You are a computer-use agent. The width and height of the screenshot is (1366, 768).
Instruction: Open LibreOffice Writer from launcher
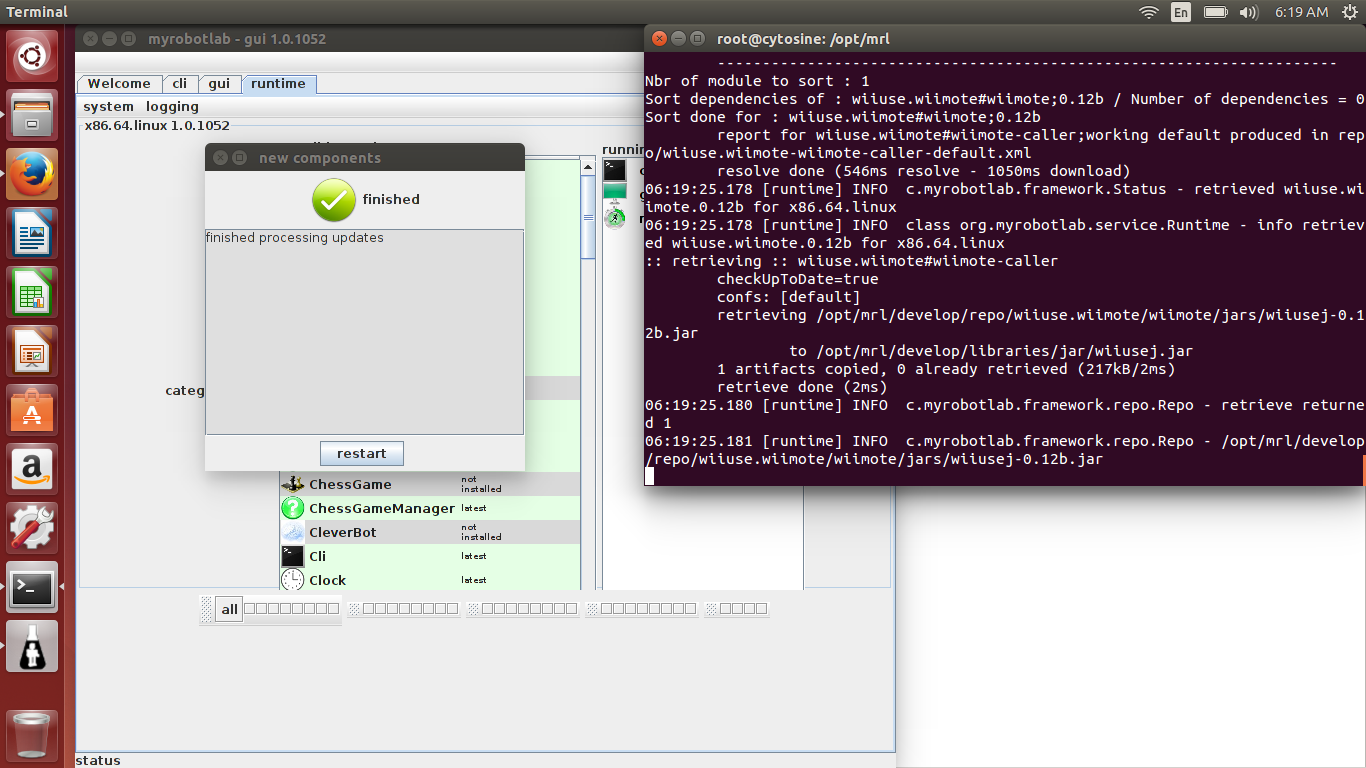point(32,233)
